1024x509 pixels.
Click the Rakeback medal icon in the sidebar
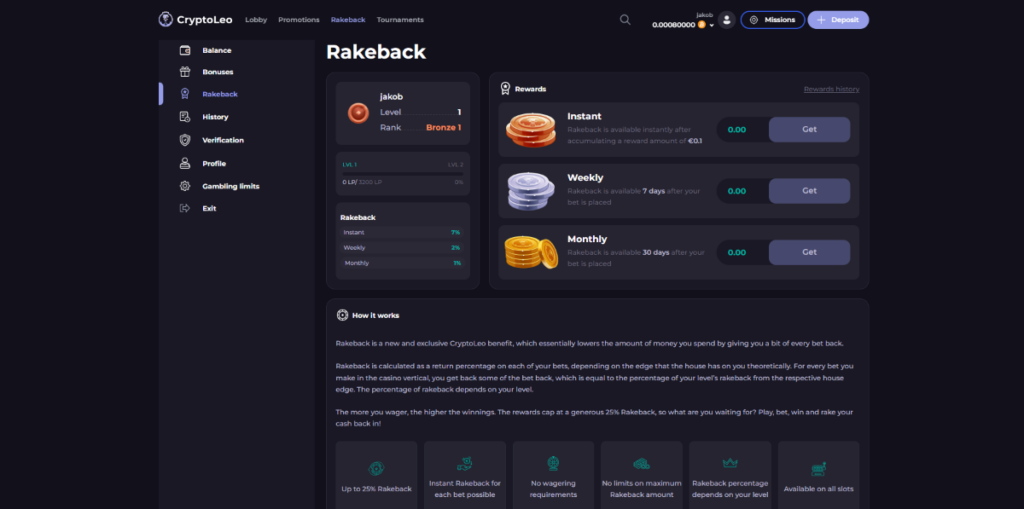point(185,94)
